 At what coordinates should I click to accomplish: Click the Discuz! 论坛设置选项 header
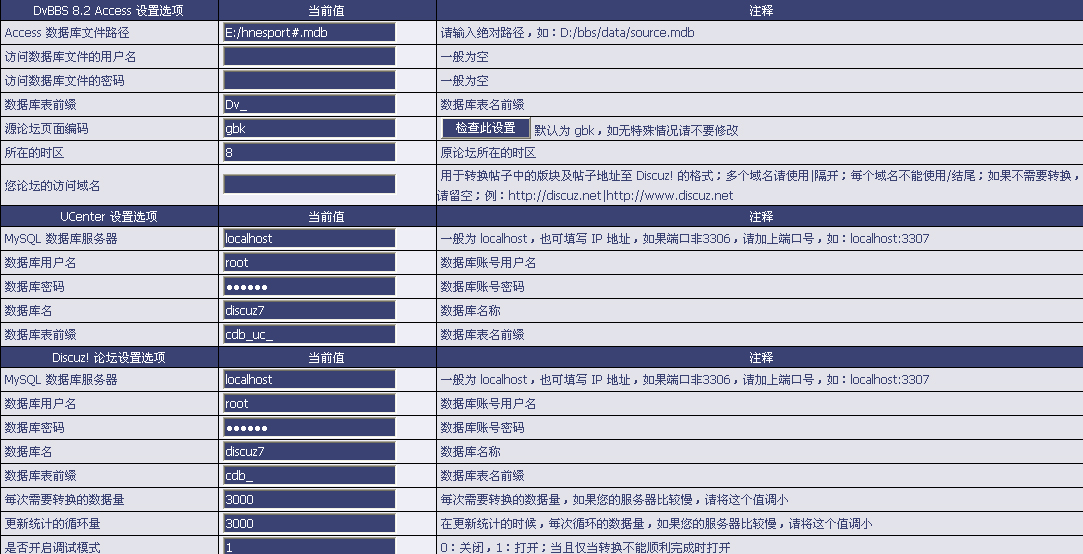pyautogui.click(x=108, y=358)
